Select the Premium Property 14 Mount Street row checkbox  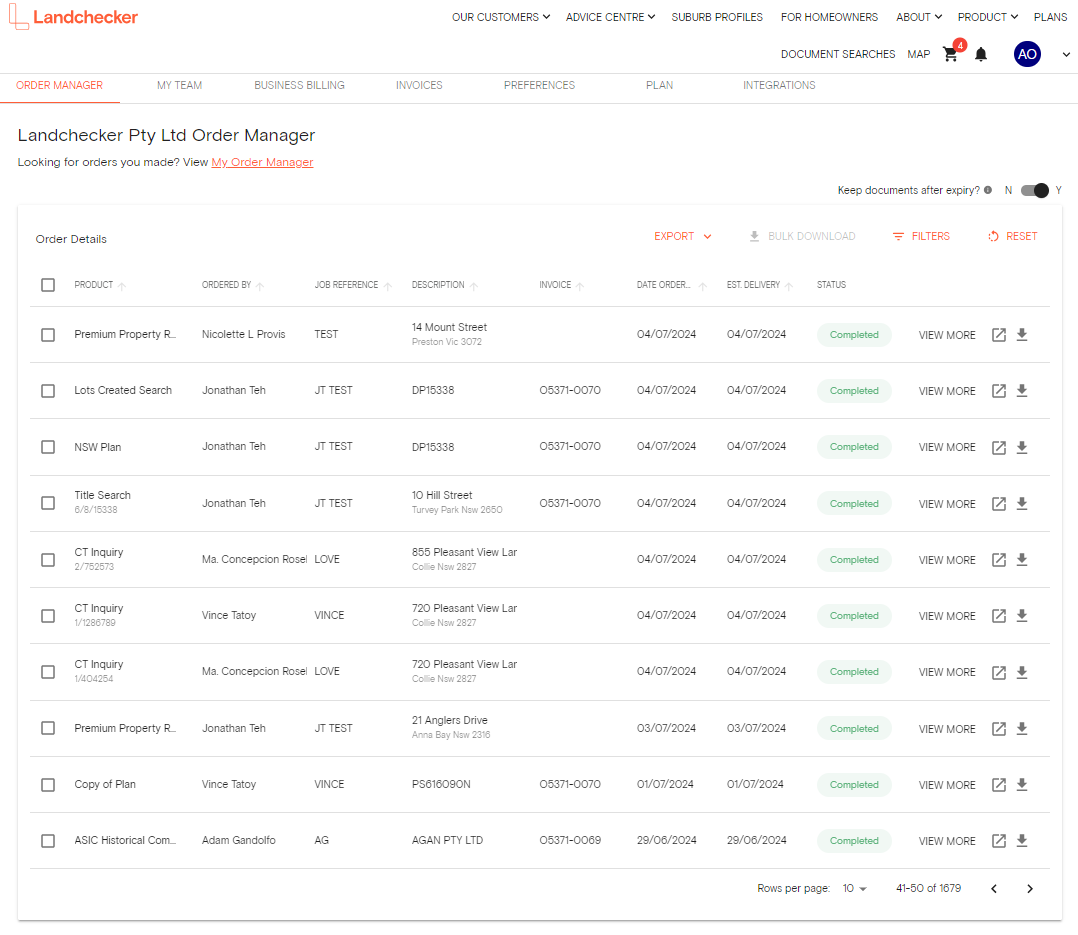[48, 335]
